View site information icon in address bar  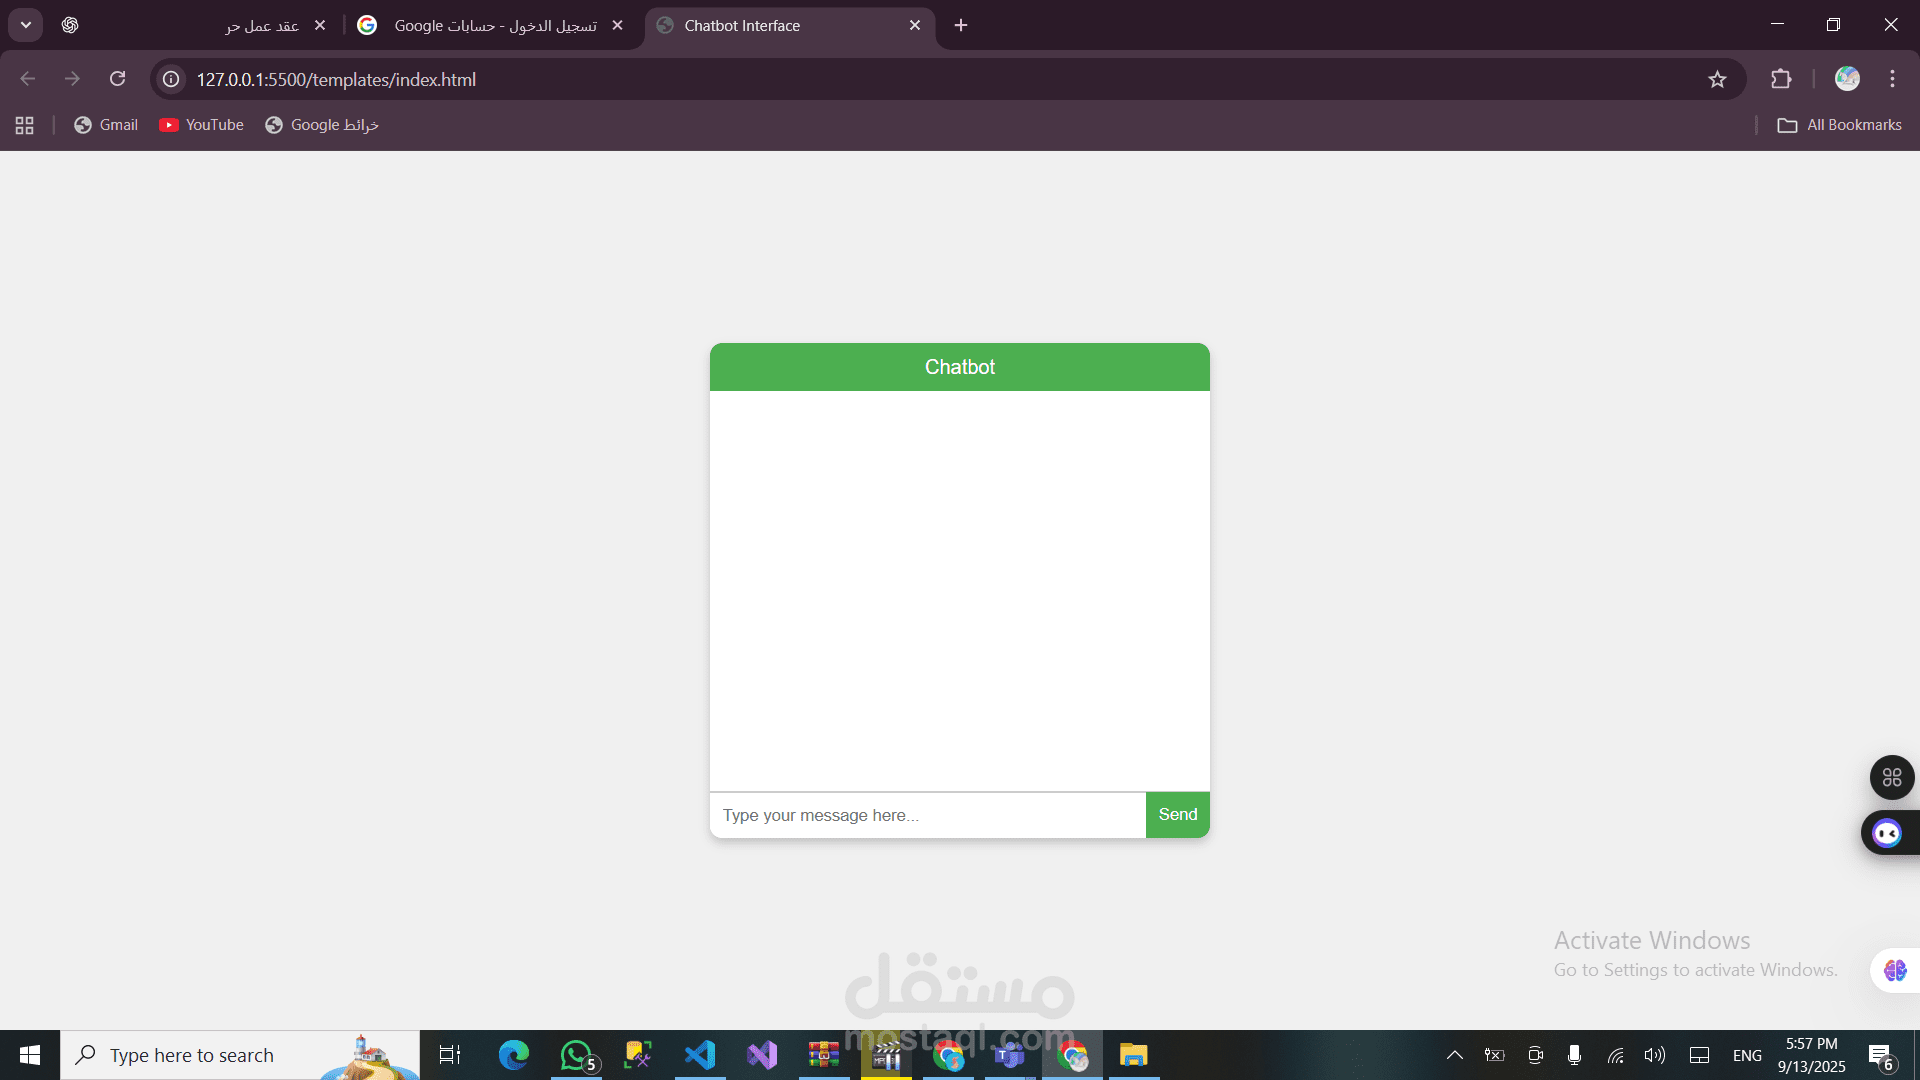click(172, 79)
